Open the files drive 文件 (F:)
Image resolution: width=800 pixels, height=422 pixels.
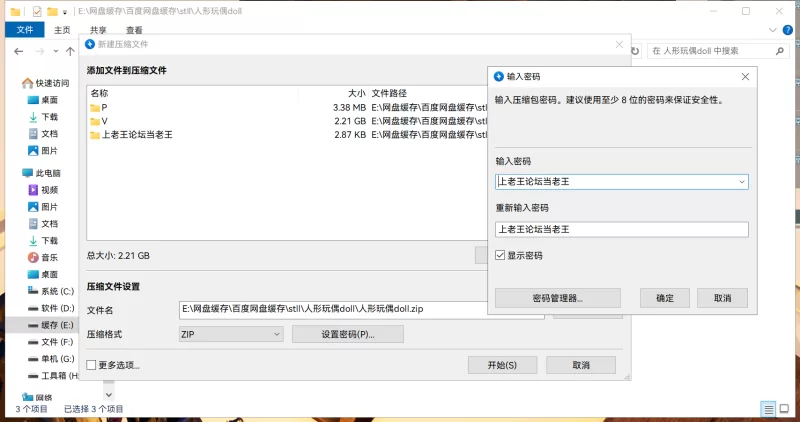(x=51, y=341)
